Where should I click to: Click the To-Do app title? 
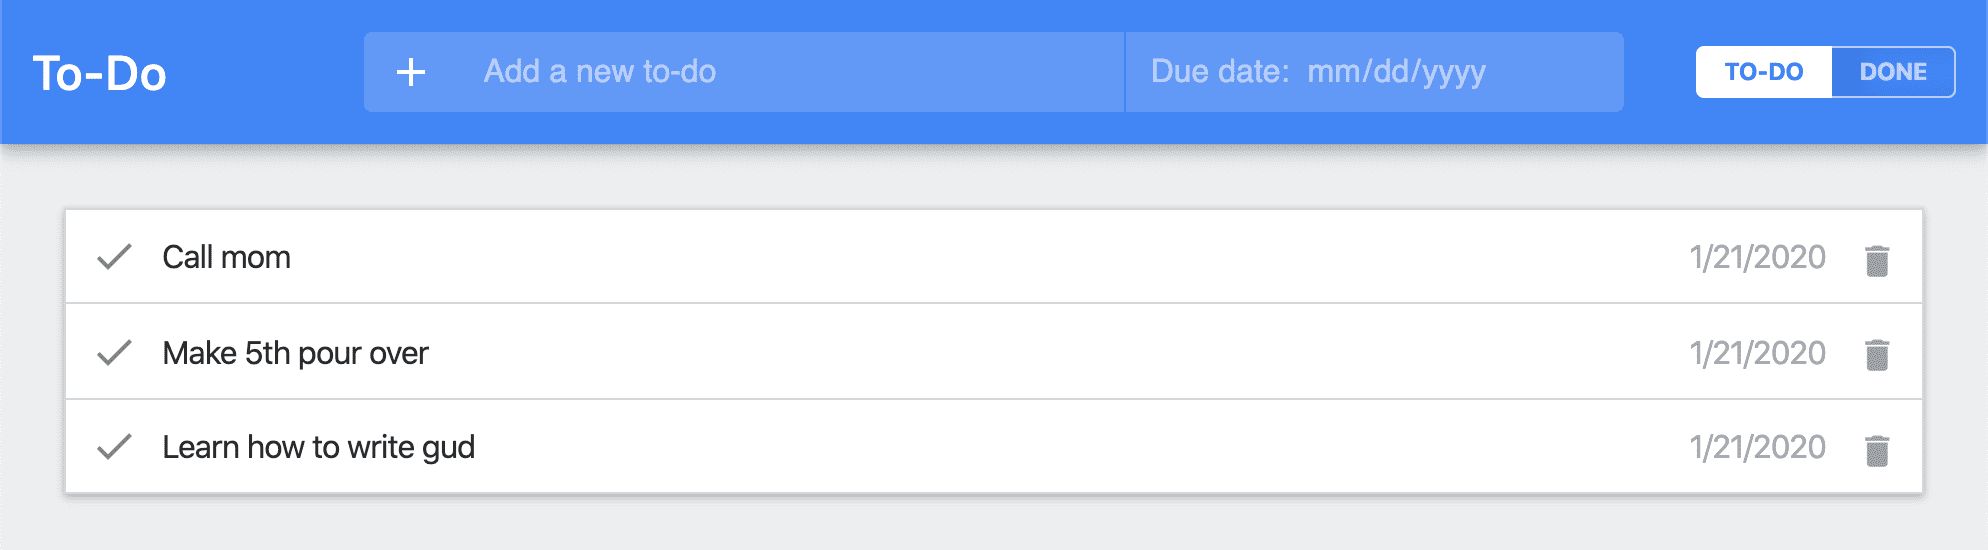(100, 74)
